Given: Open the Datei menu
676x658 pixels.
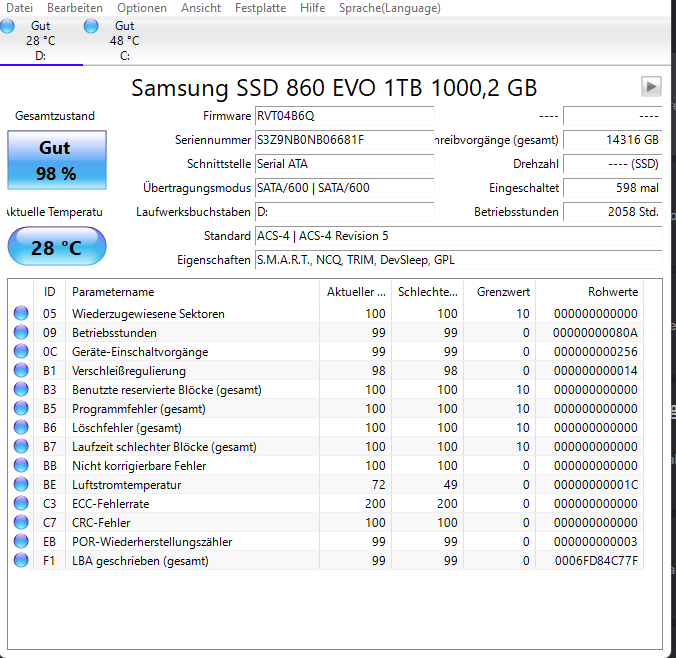Looking at the screenshot, I should coord(19,8).
